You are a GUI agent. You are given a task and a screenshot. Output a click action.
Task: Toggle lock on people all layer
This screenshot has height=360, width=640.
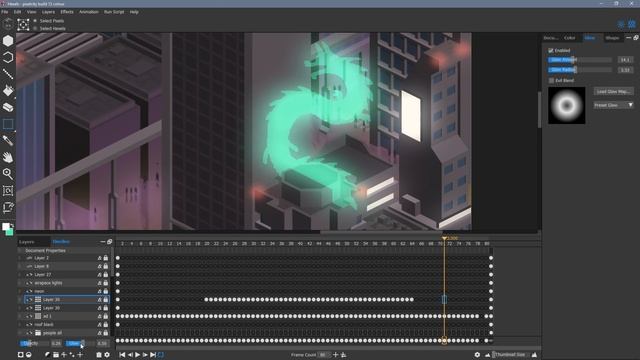tap(106, 333)
